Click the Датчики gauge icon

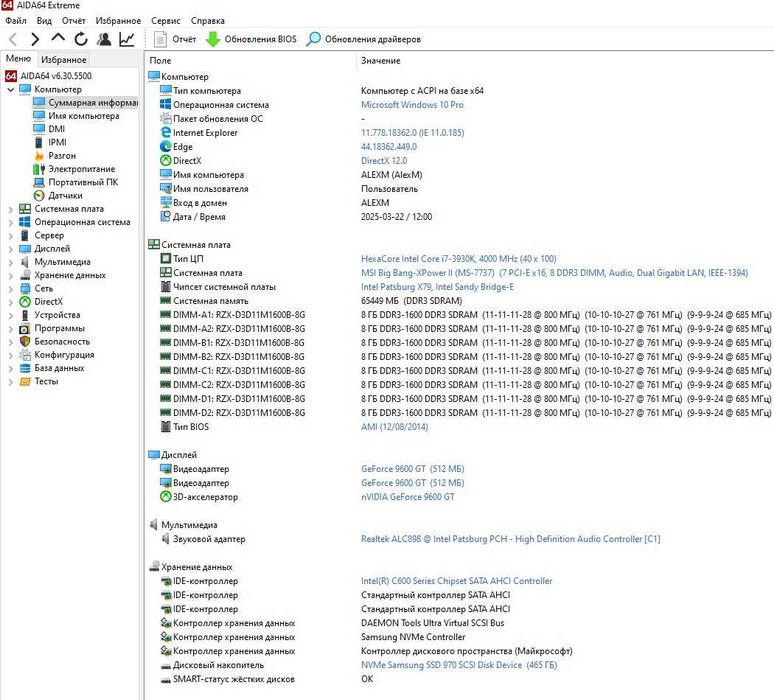pyautogui.click(x=39, y=196)
